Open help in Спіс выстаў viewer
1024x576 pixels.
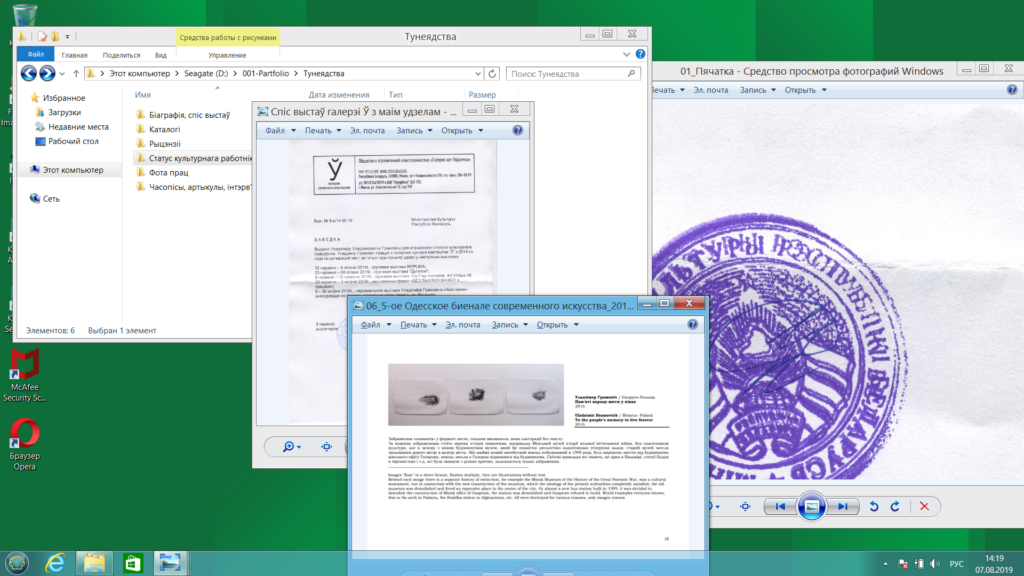pyautogui.click(x=518, y=130)
